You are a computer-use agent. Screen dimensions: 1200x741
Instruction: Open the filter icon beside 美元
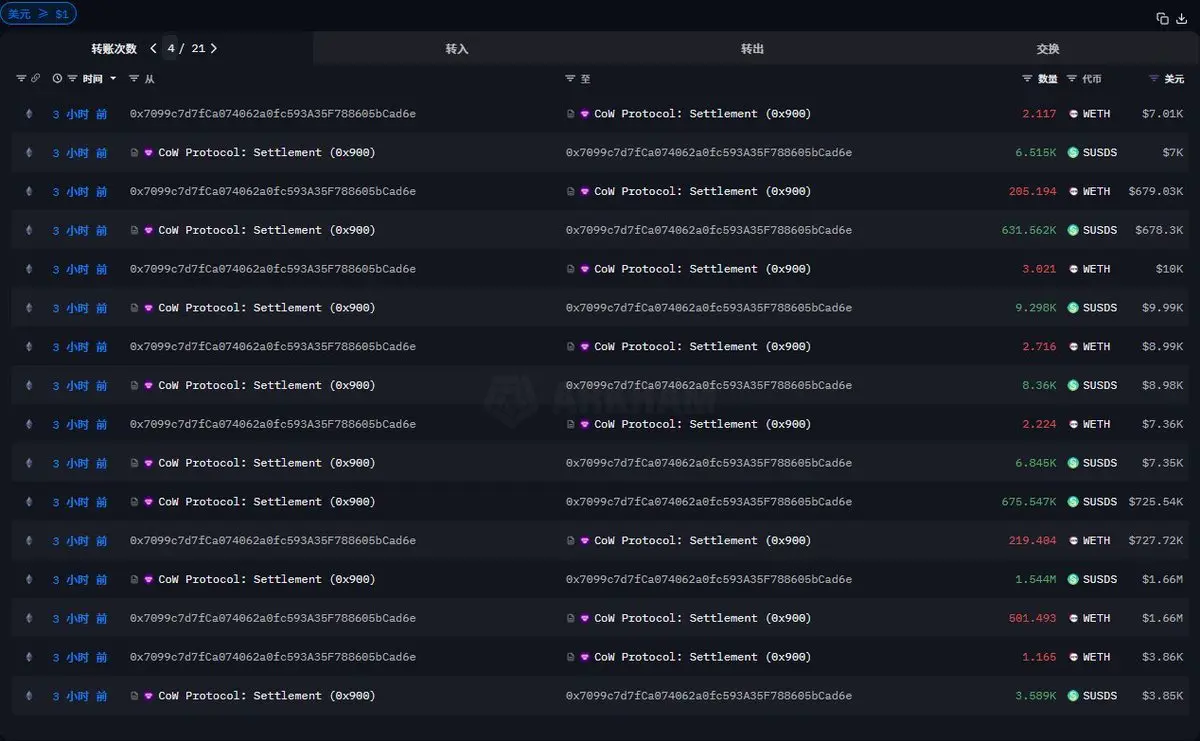click(1154, 78)
